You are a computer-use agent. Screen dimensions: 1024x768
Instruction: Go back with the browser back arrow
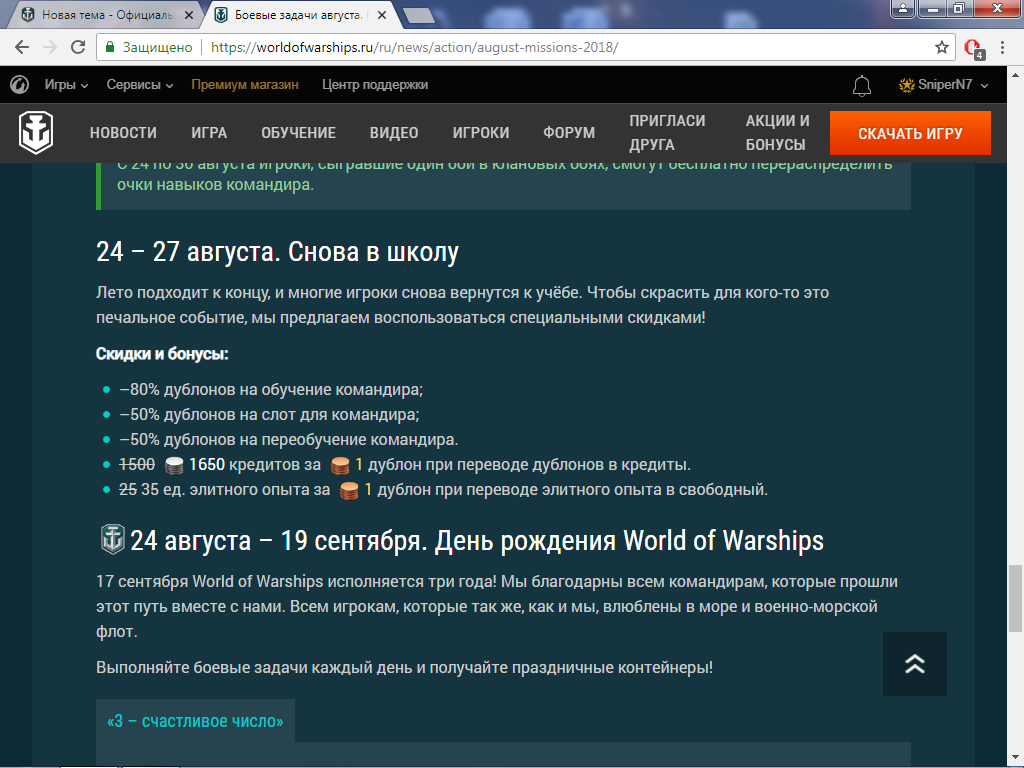coord(22,47)
